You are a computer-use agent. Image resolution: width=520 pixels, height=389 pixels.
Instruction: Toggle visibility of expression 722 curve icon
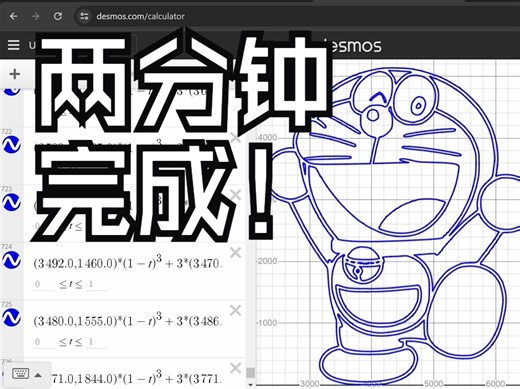click(x=12, y=145)
